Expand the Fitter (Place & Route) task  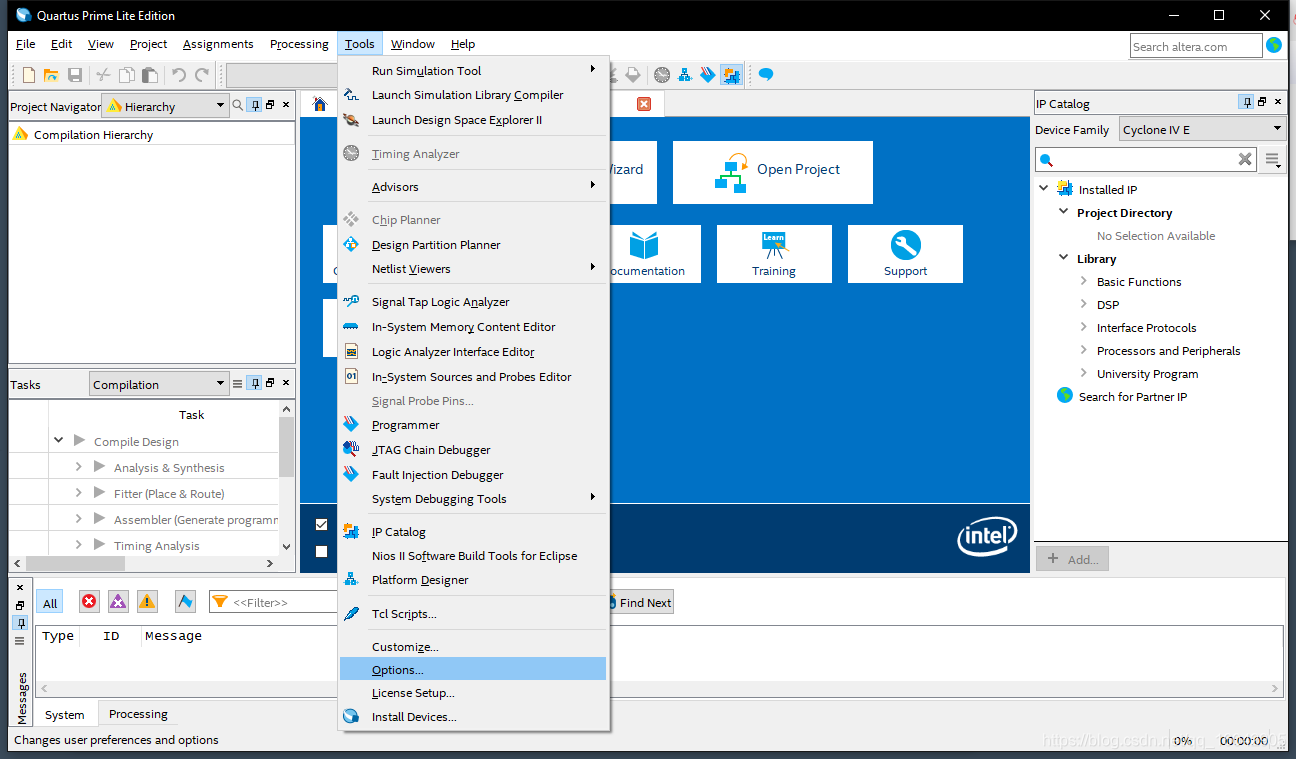click(x=79, y=493)
